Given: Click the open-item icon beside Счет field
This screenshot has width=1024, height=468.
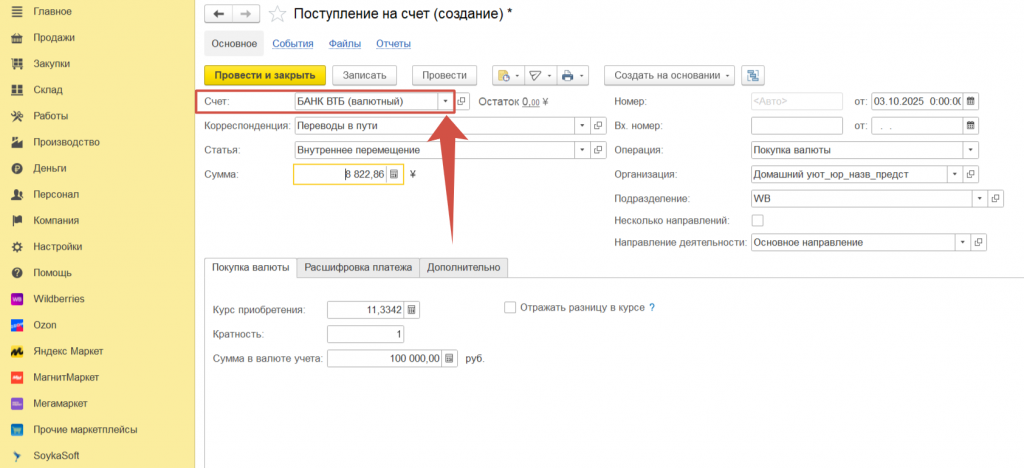Looking at the screenshot, I should pos(462,101).
